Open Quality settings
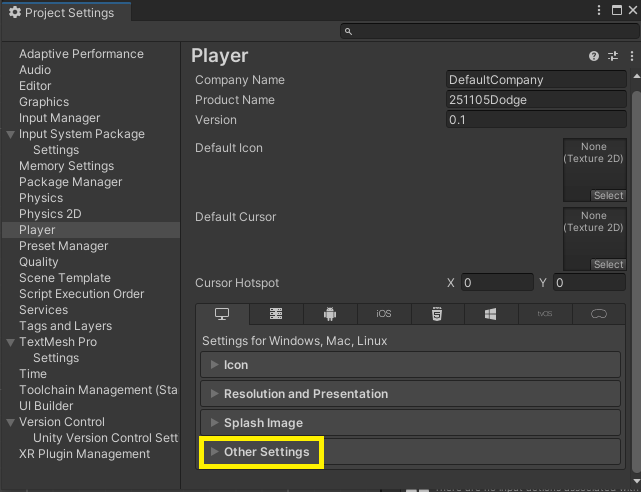This screenshot has height=492, width=641. click(39, 262)
